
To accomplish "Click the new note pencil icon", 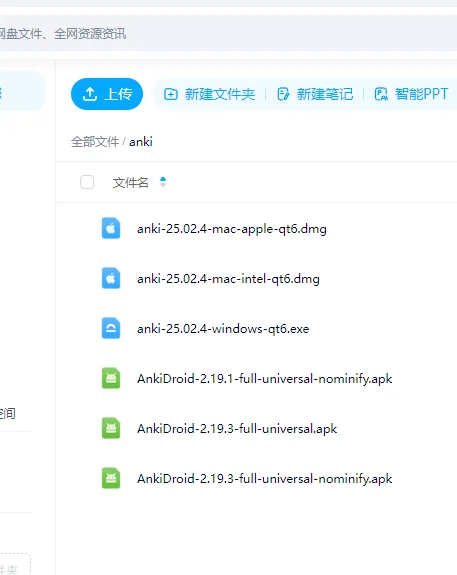I will [283, 94].
